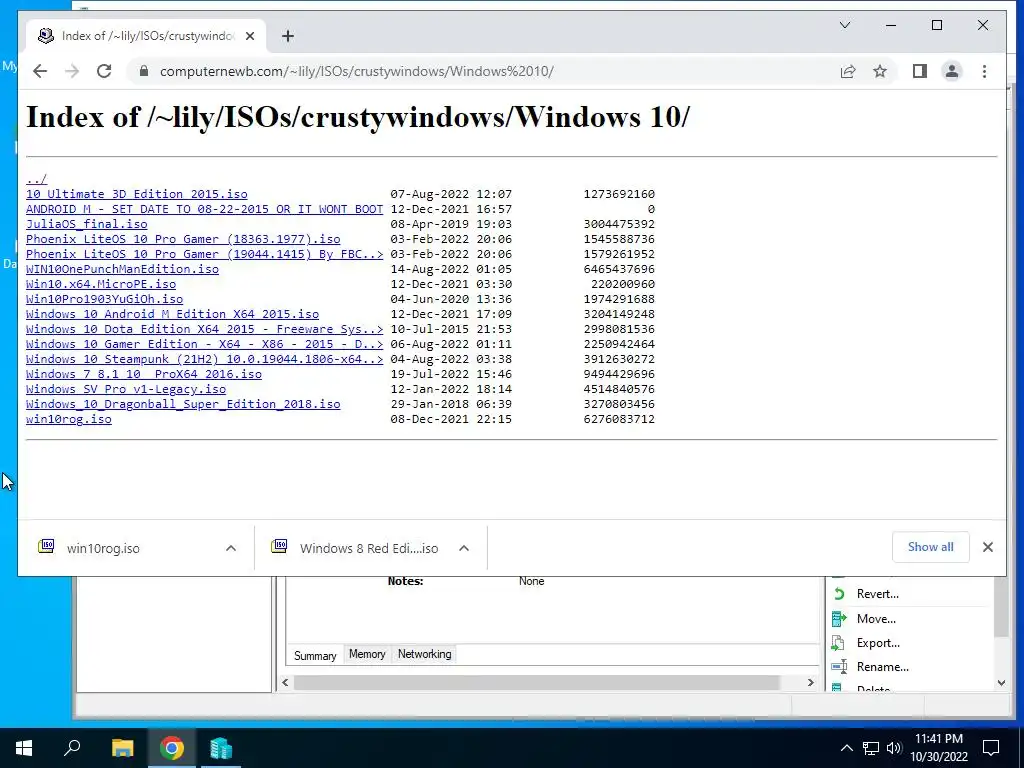Open File Explorer from the taskbar
The height and width of the screenshot is (768, 1024).
[122, 748]
